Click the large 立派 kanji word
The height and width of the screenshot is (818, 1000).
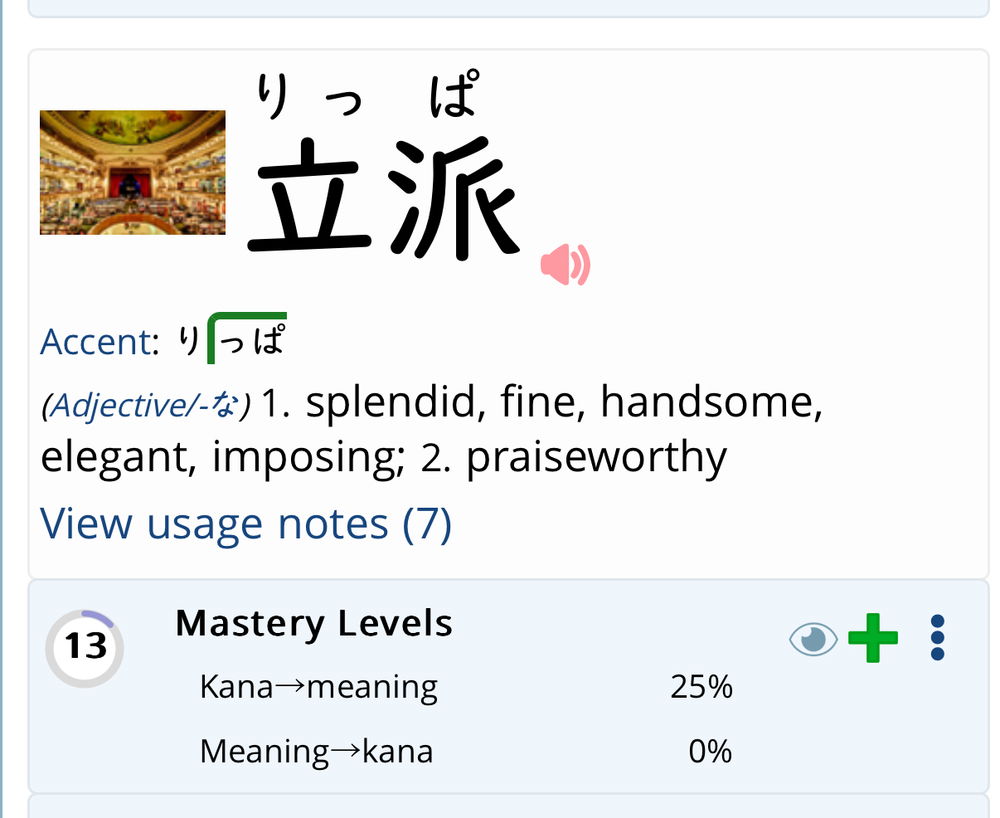[384, 198]
